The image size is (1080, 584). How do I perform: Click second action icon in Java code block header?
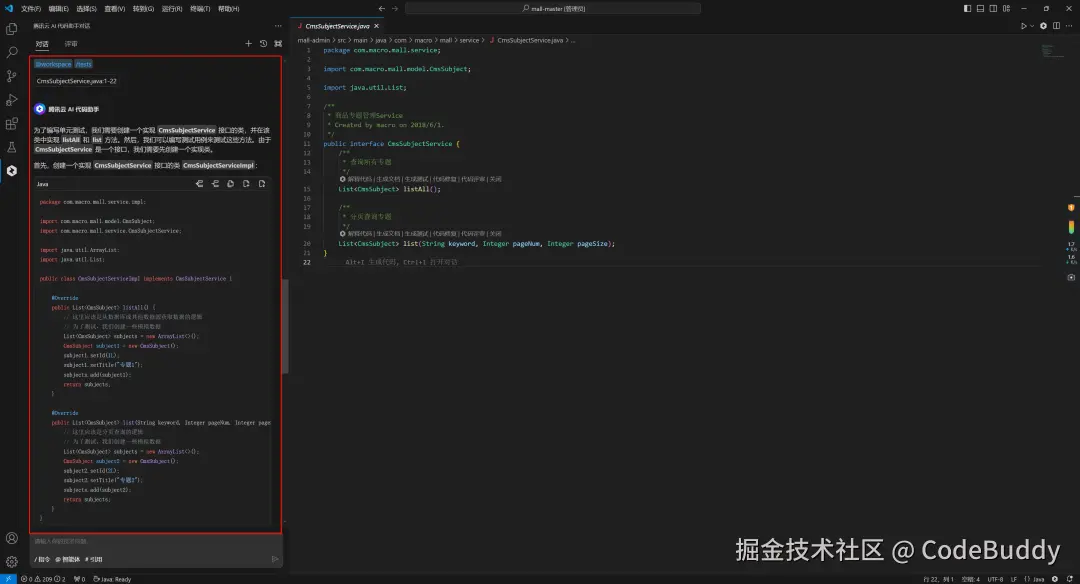pyautogui.click(x=215, y=184)
